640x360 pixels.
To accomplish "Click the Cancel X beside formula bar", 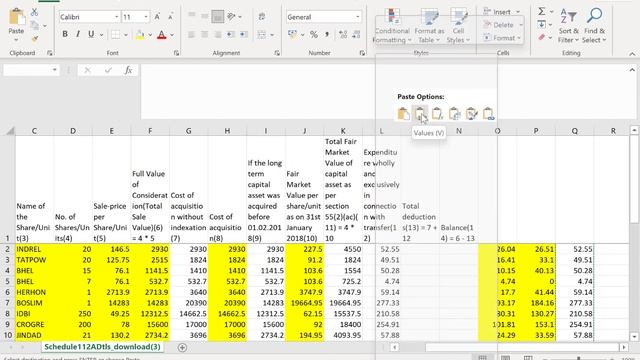I will 87,70.
